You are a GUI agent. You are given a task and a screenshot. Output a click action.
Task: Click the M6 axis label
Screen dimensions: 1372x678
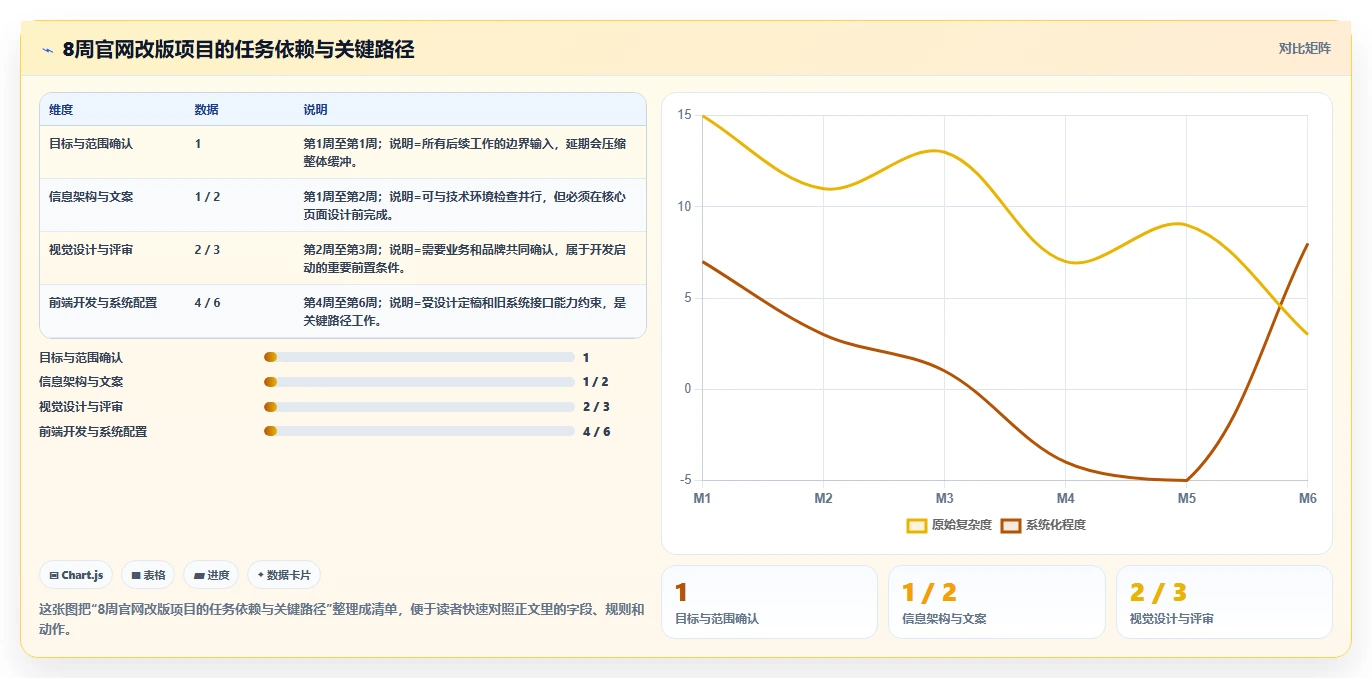(1307, 498)
